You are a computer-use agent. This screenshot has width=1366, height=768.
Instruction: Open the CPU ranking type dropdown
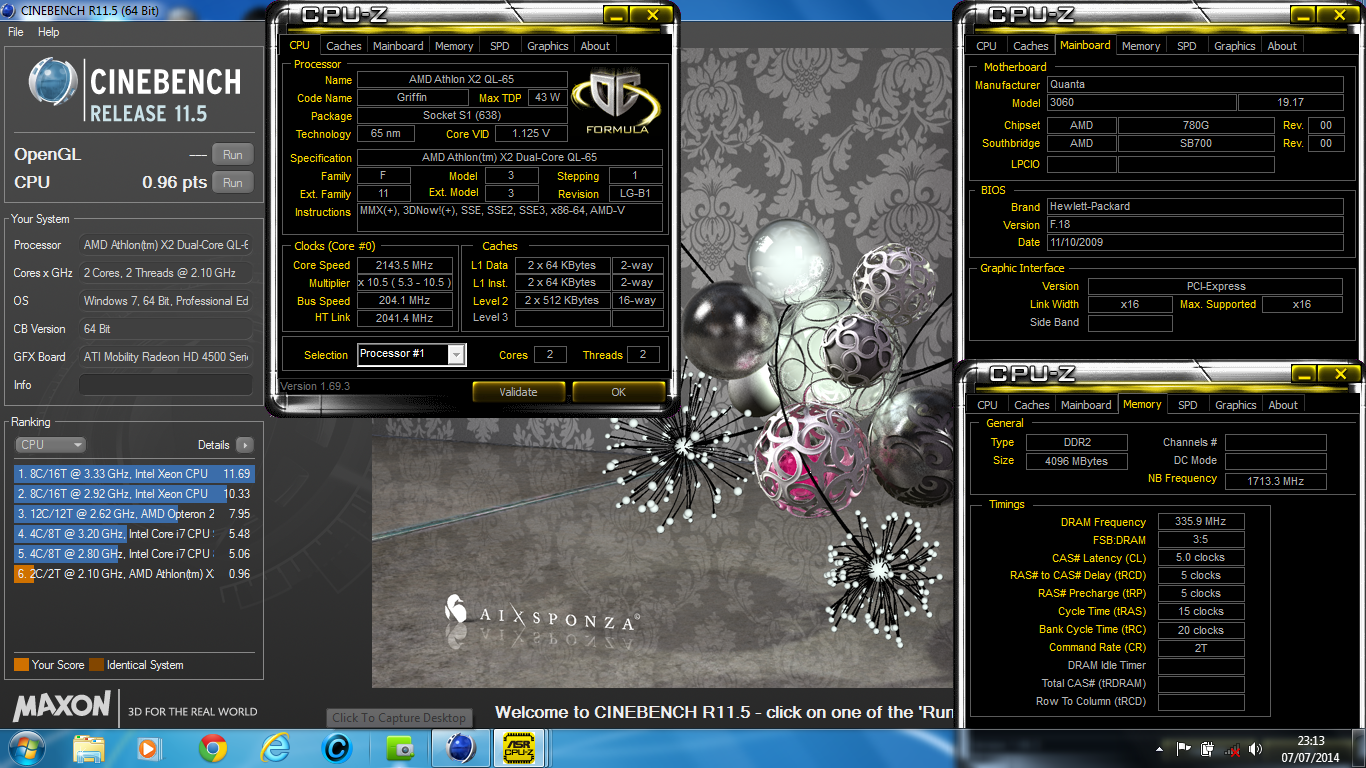click(x=50, y=445)
